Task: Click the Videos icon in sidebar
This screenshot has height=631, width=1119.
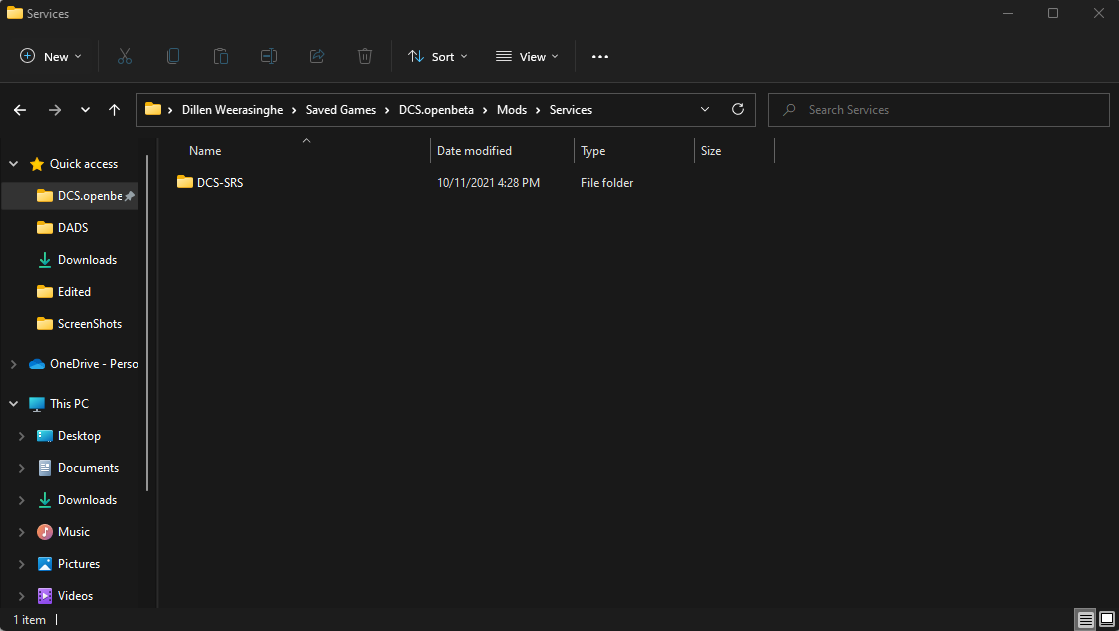Action: pos(45,595)
